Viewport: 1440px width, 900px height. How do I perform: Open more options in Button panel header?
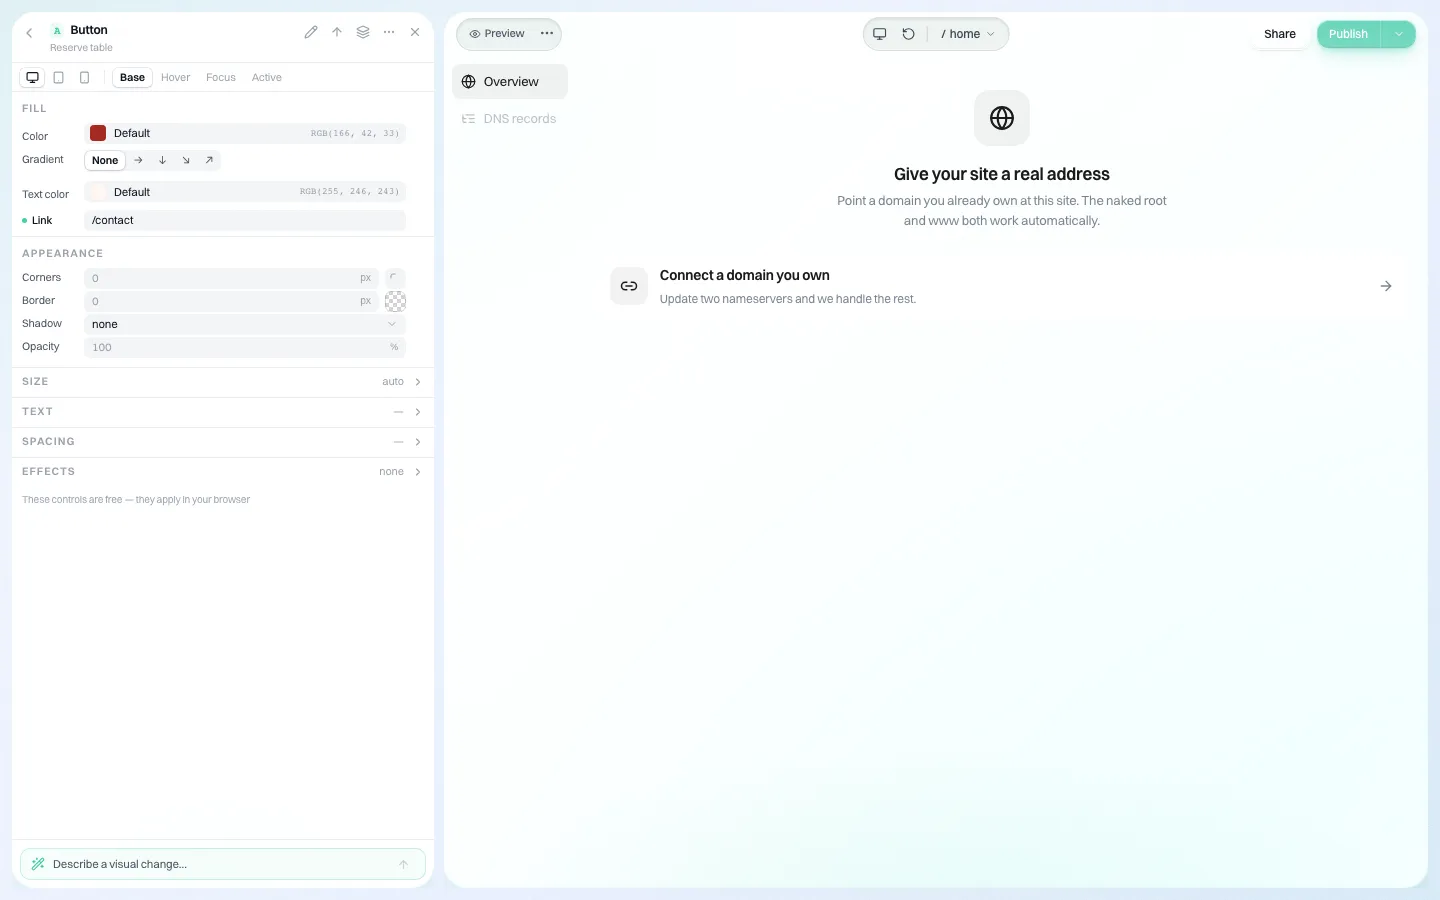[x=389, y=32]
